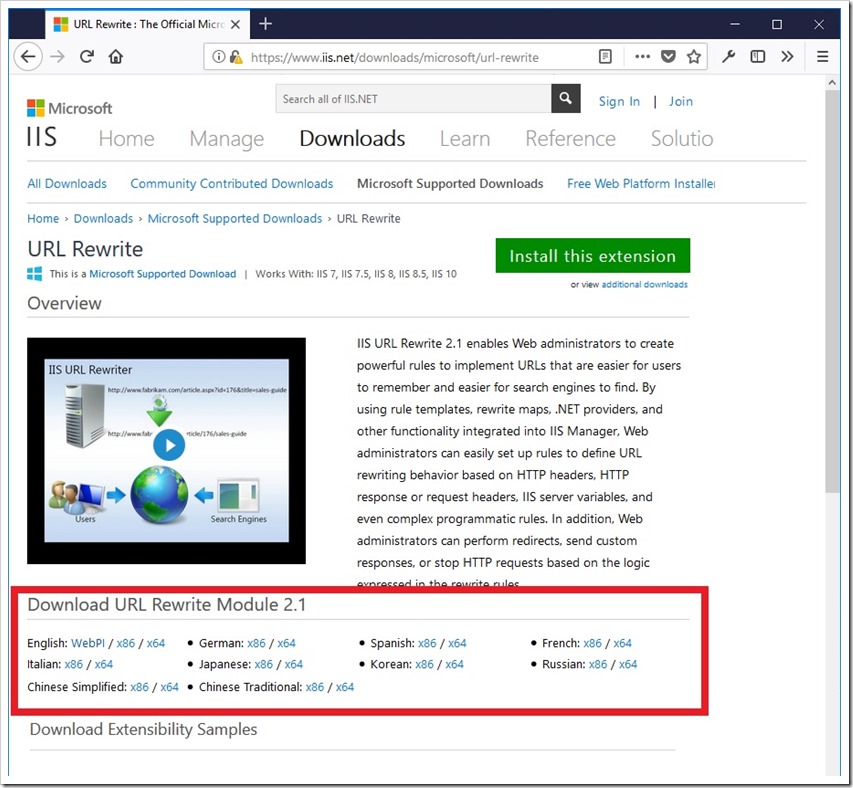Image resolution: width=853 pixels, height=788 pixels.
Task: Click the IIS URL Rewriter video thumbnail
Action: point(166,451)
